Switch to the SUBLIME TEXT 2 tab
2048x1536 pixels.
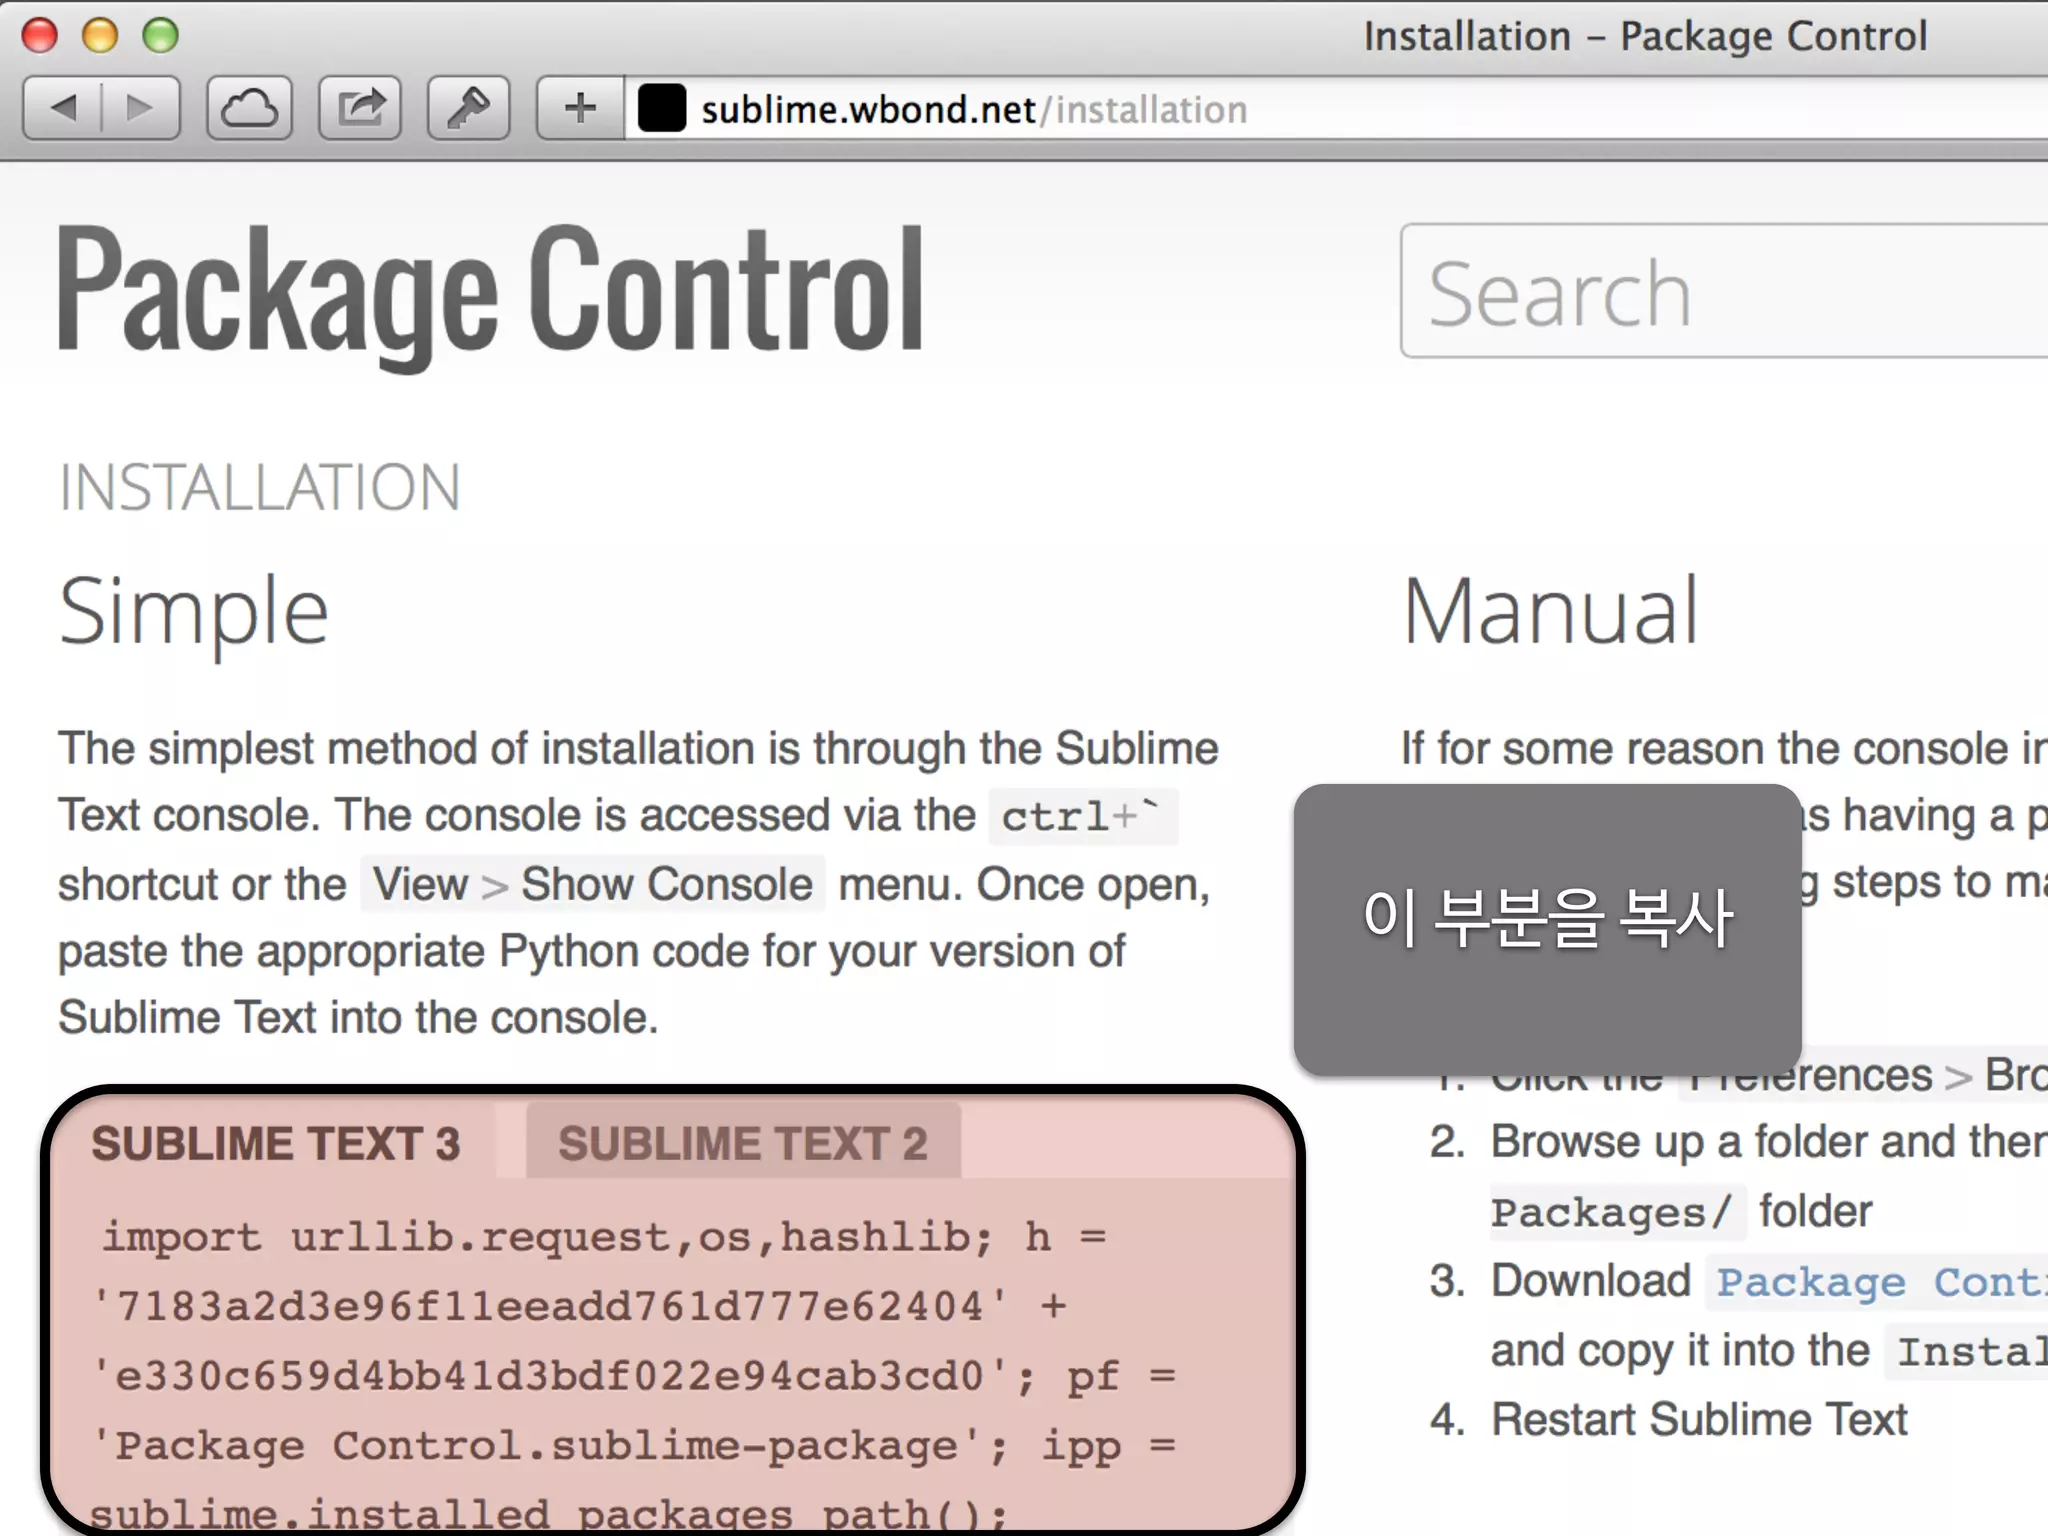pyautogui.click(x=743, y=1143)
